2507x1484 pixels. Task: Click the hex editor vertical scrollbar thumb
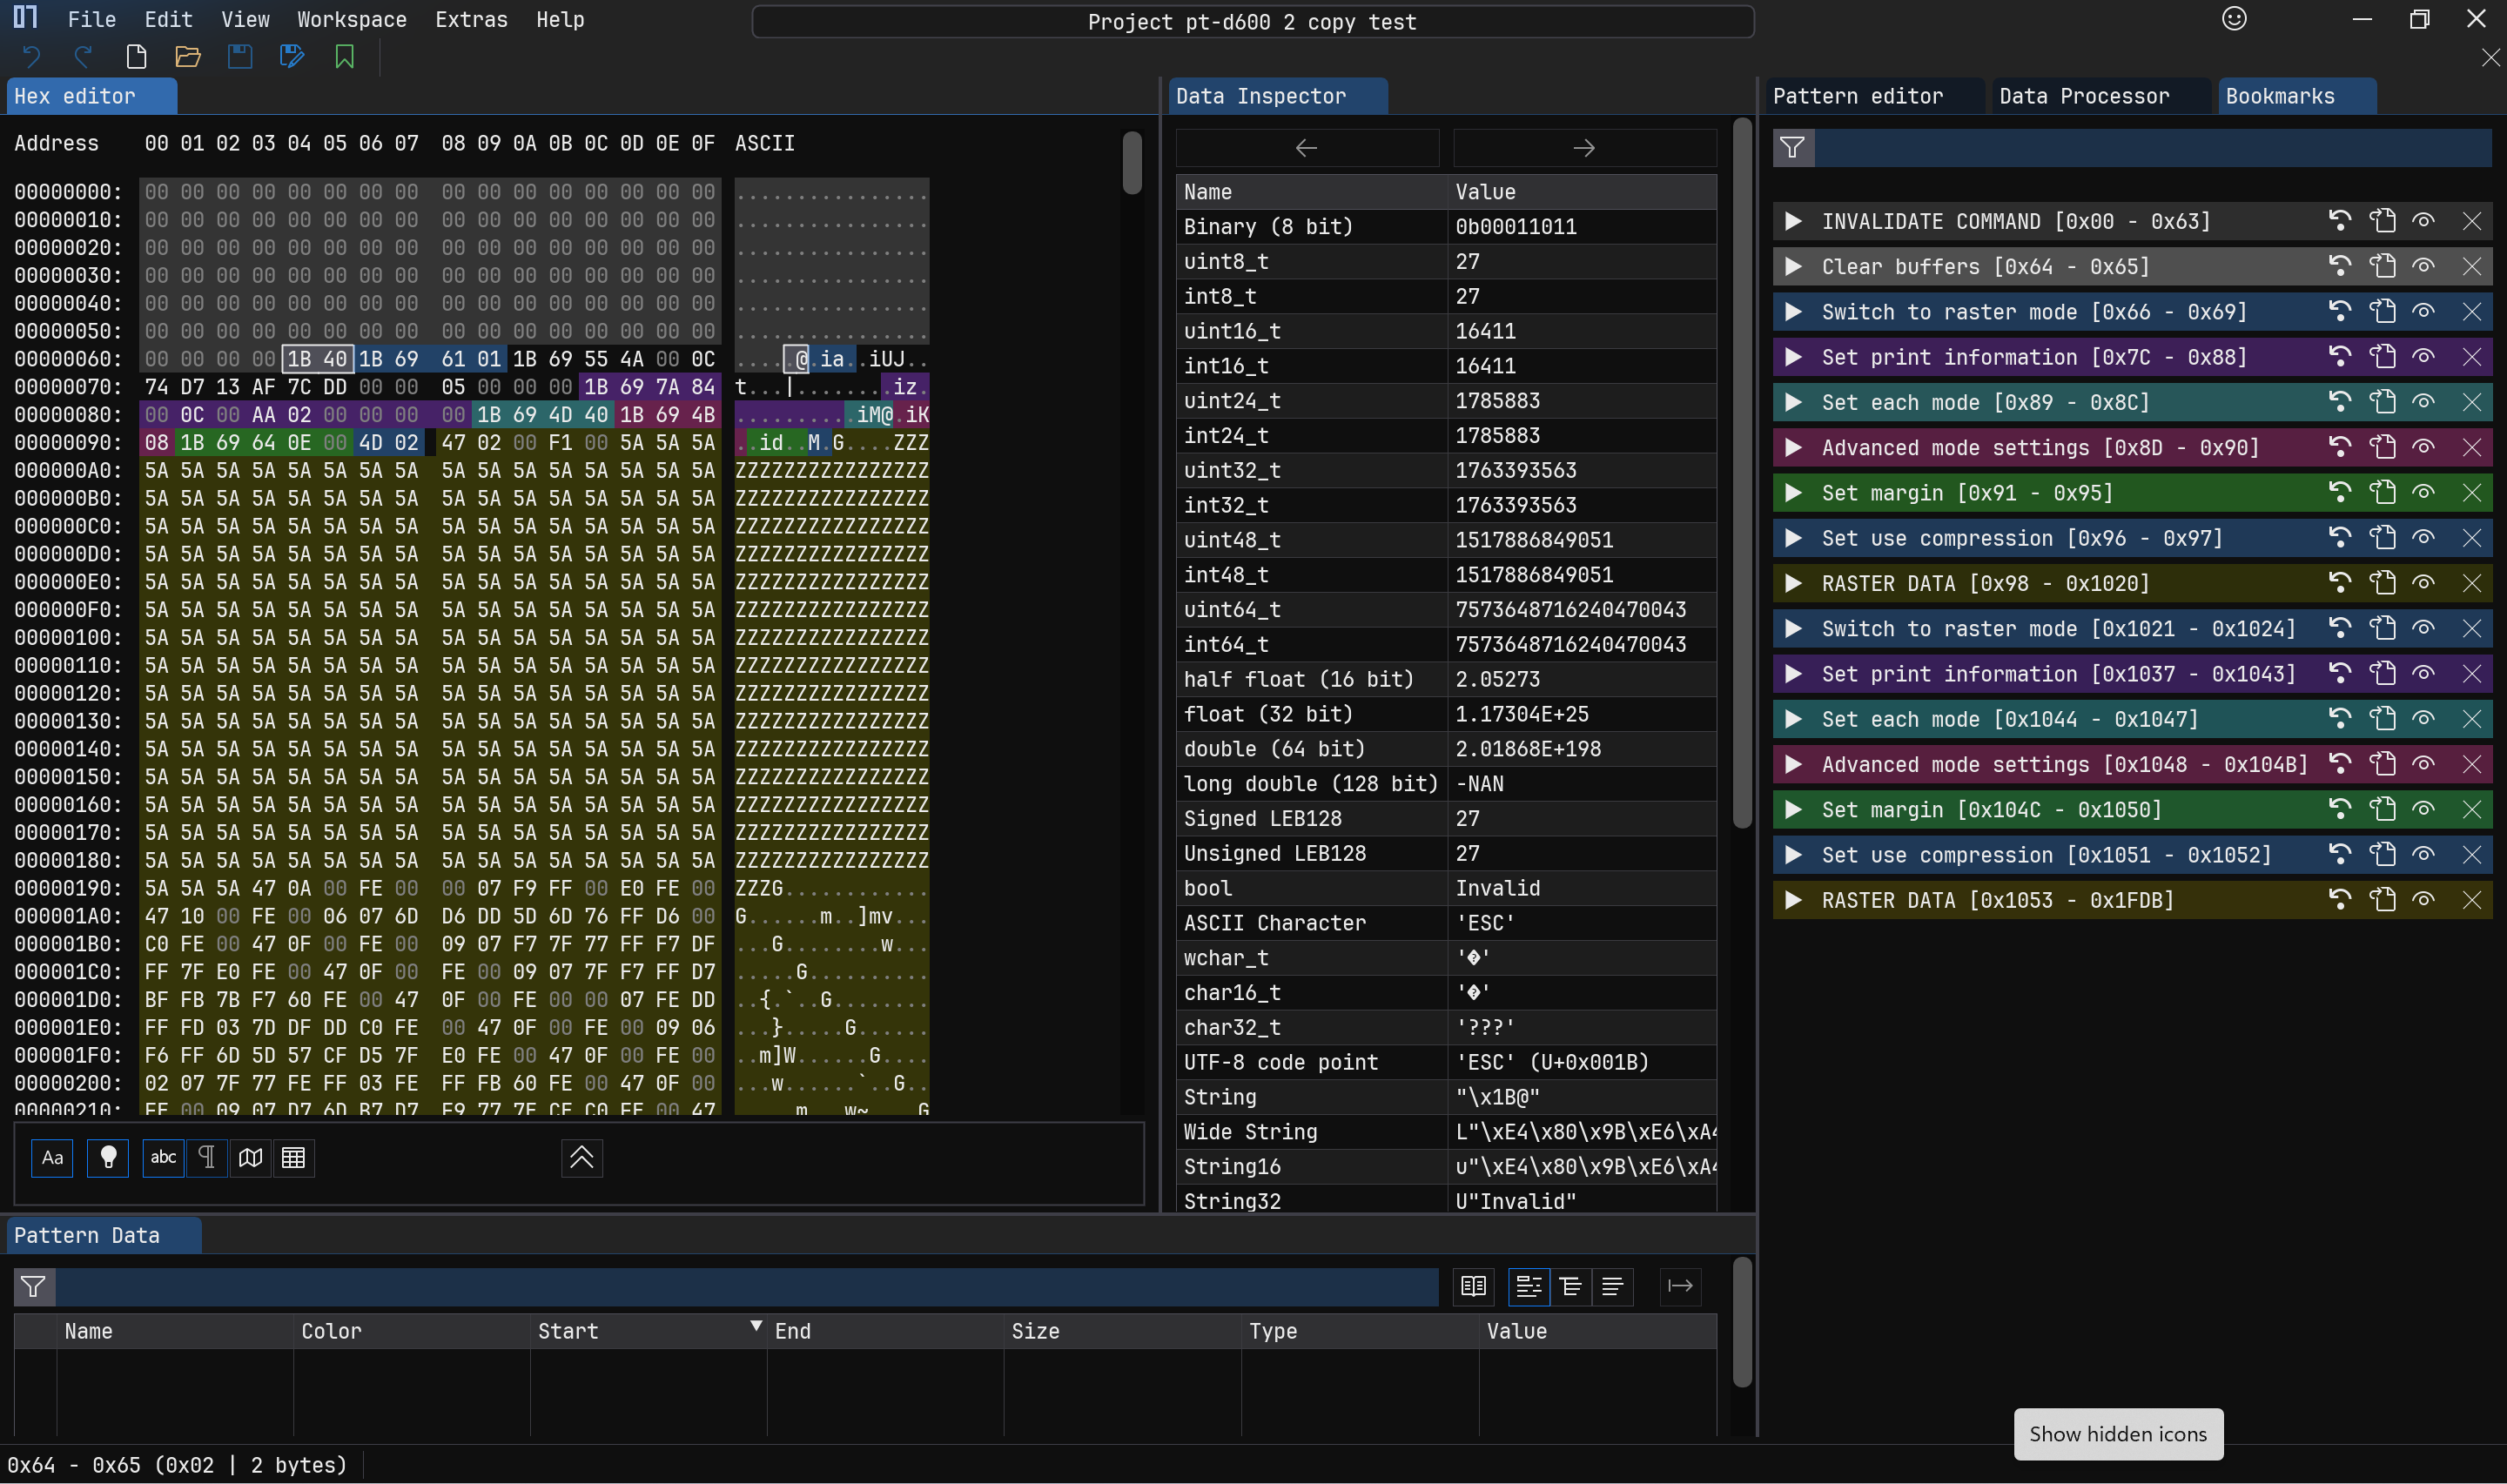pyautogui.click(x=1132, y=163)
